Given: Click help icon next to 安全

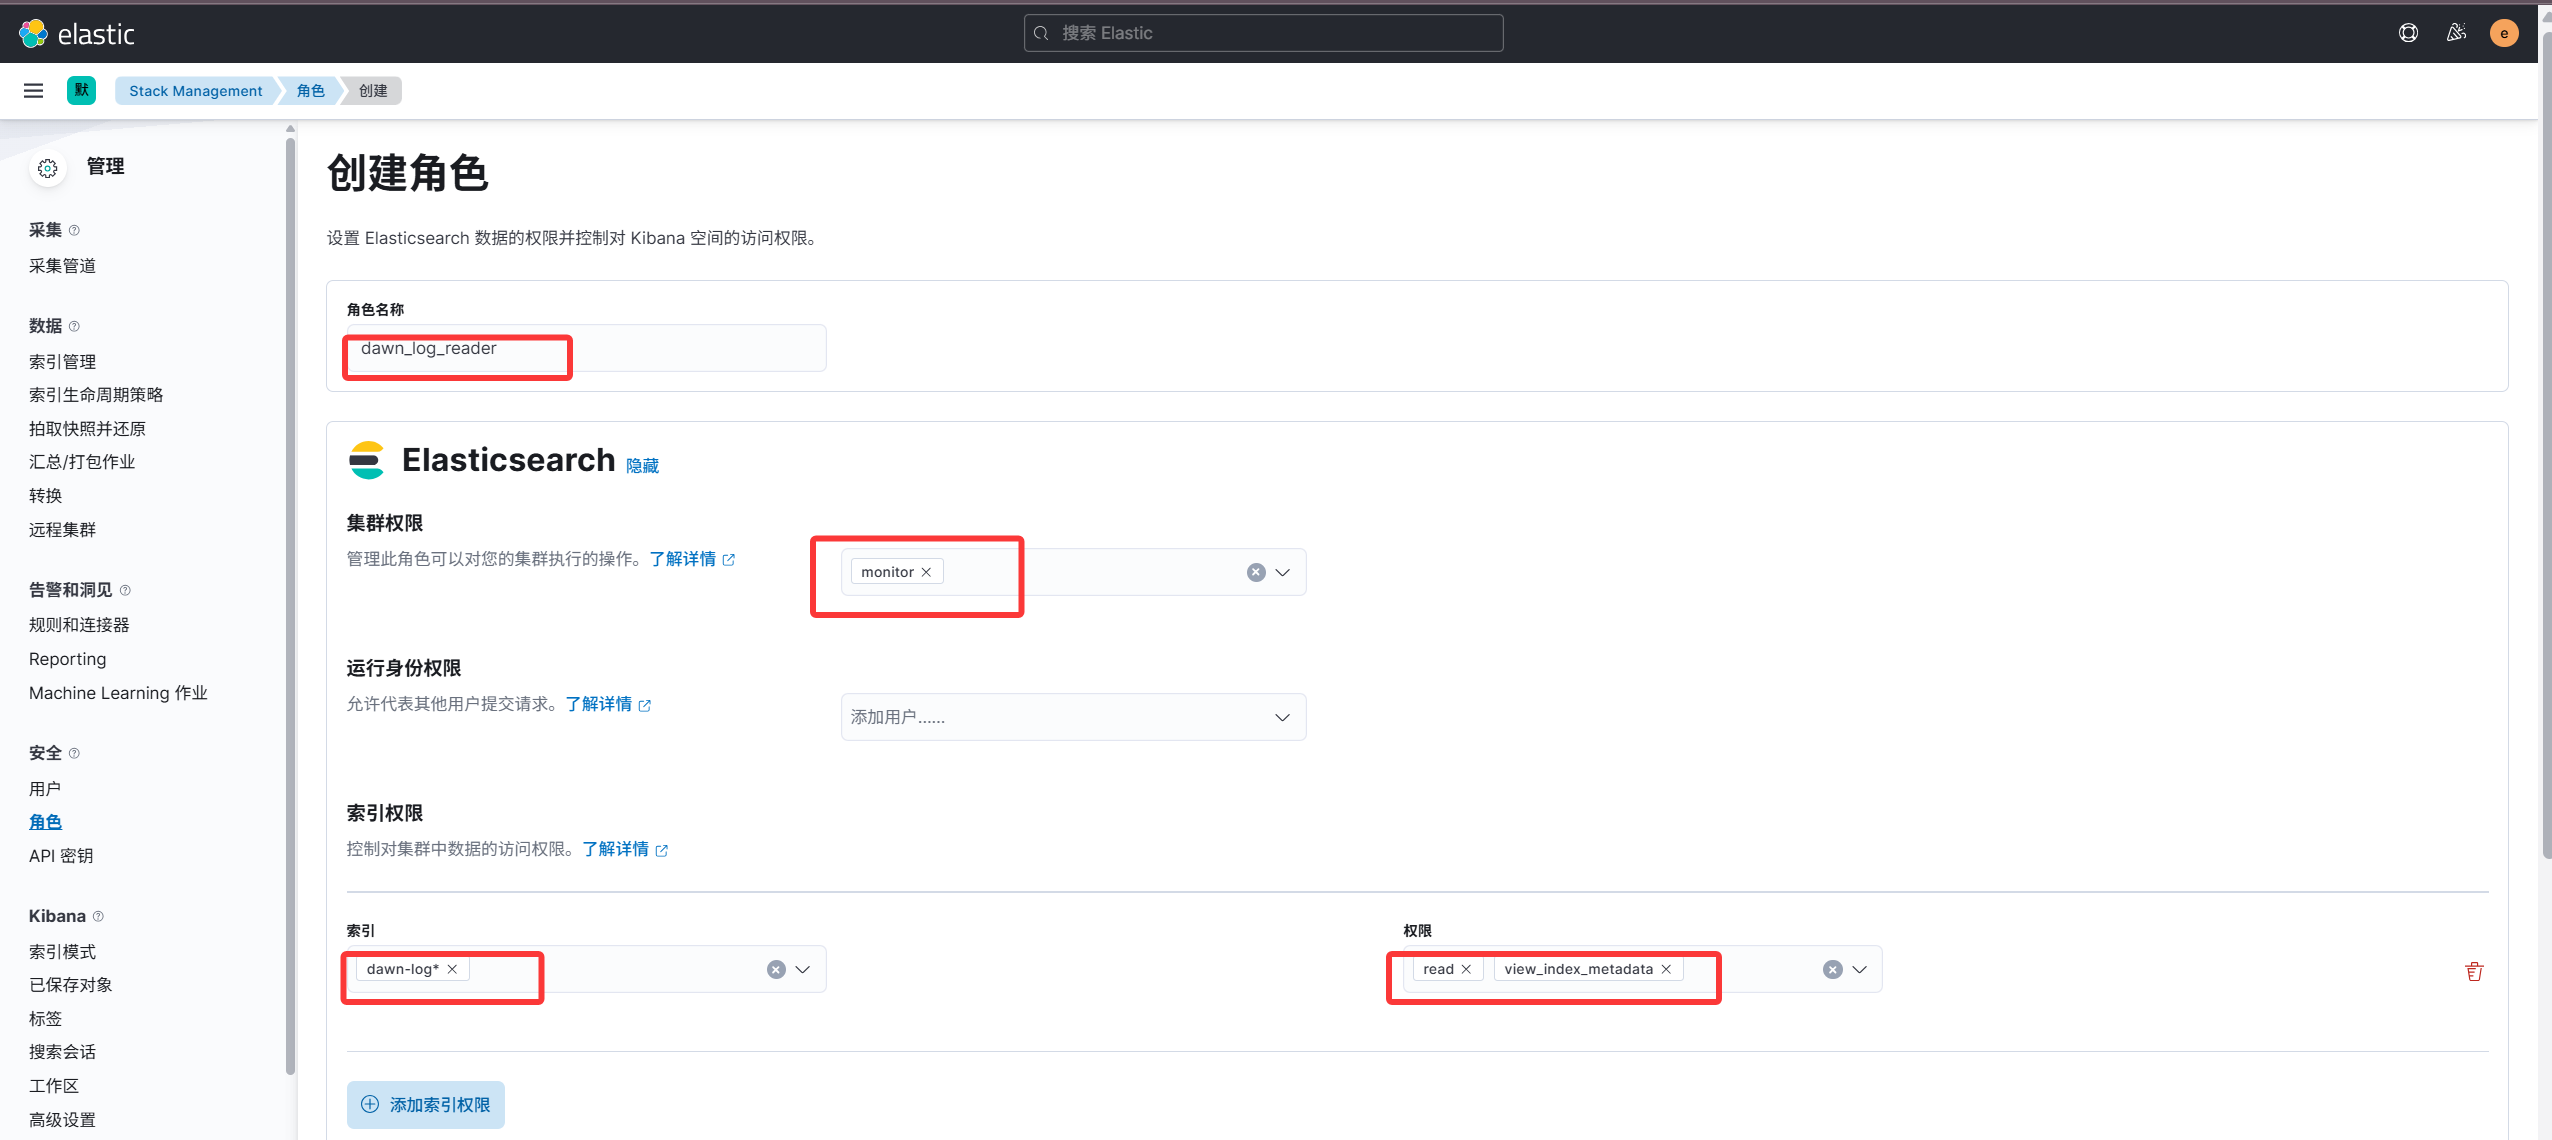Looking at the screenshot, I should (x=74, y=753).
